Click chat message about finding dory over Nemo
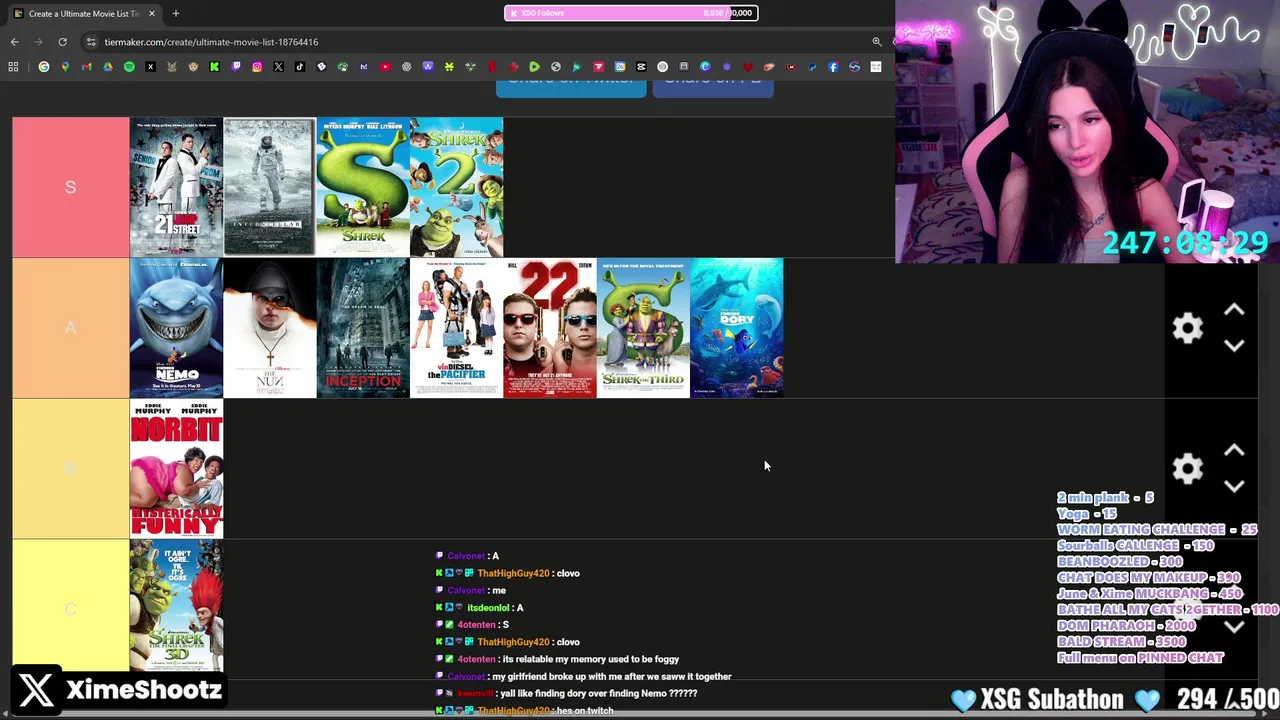 point(598,693)
